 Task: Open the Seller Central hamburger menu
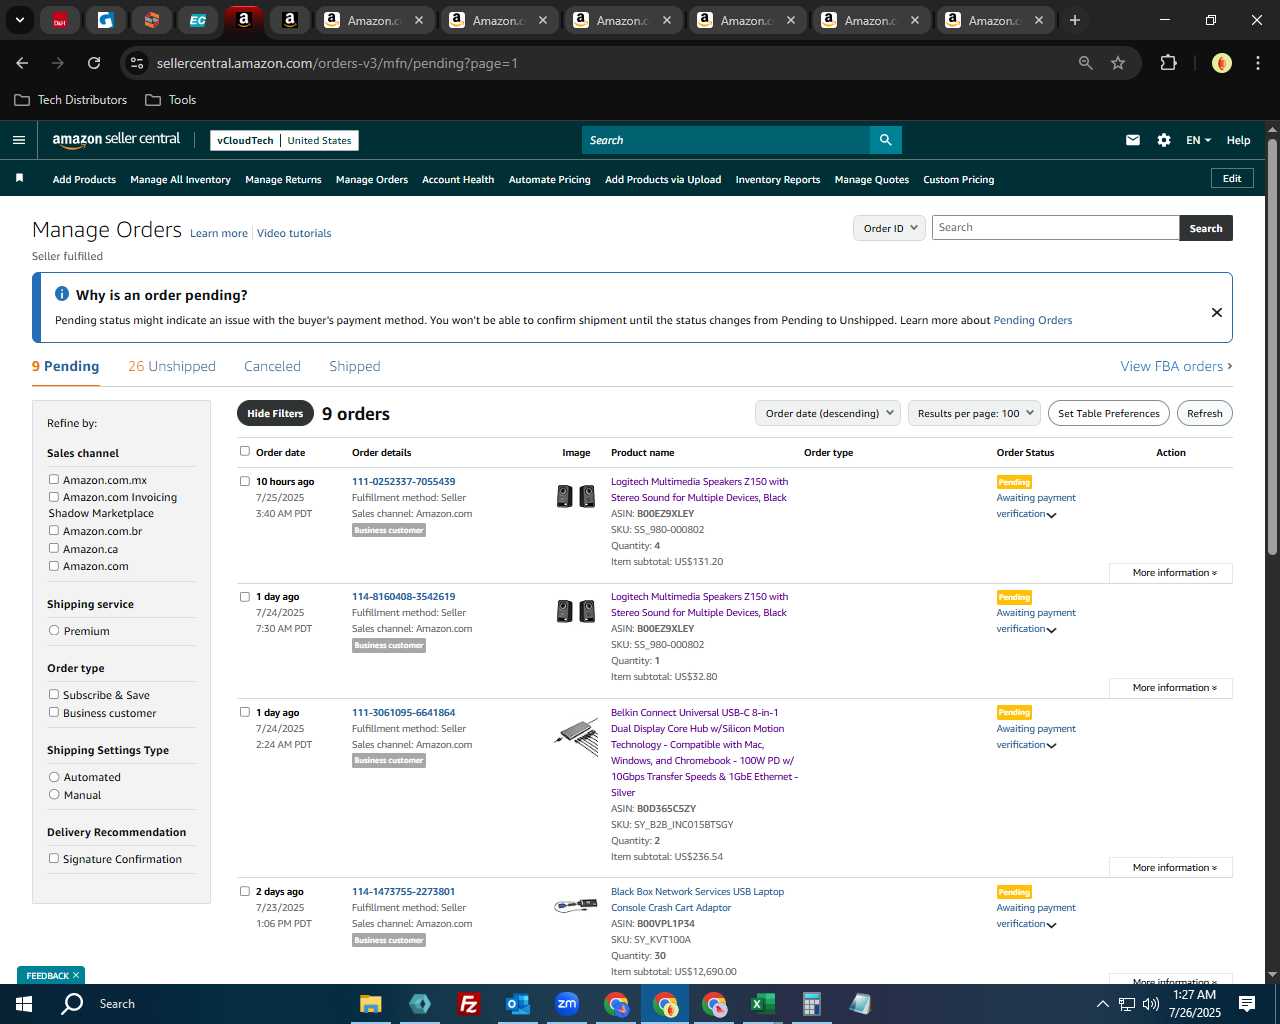coord(19,140)
